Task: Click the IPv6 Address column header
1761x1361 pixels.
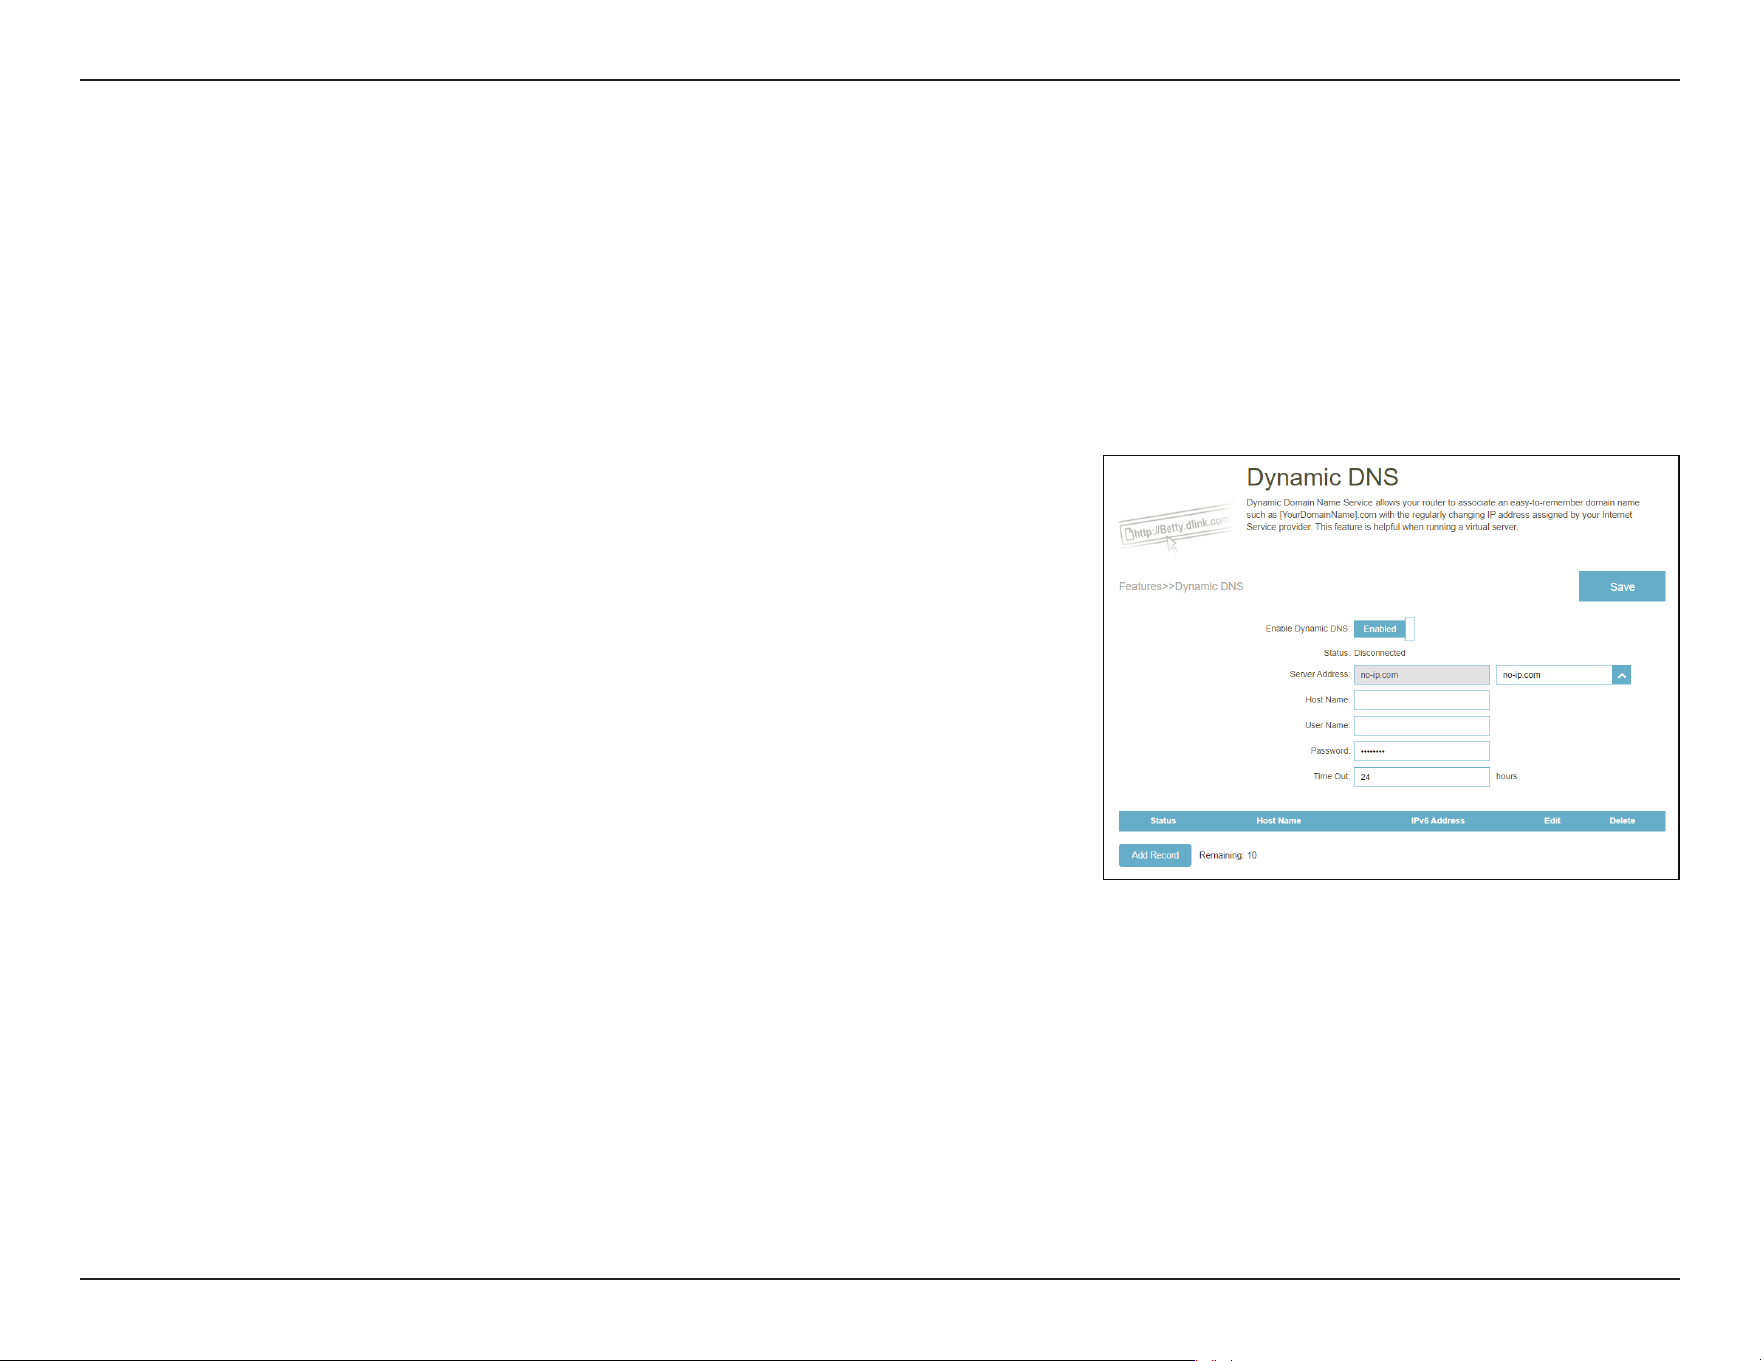Action: pos(1437,821)
